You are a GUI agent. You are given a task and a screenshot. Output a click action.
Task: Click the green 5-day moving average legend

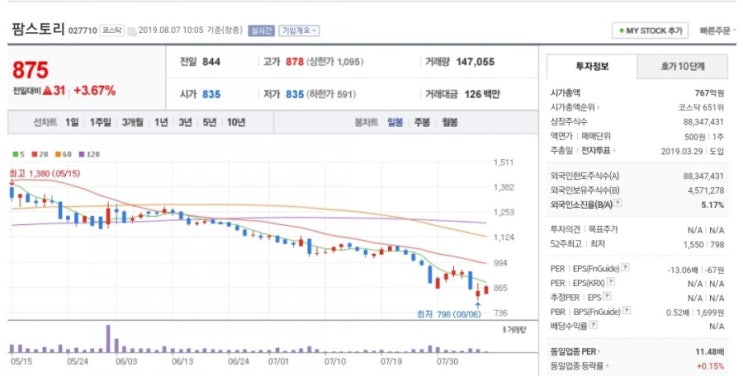[x=18, y=154]
